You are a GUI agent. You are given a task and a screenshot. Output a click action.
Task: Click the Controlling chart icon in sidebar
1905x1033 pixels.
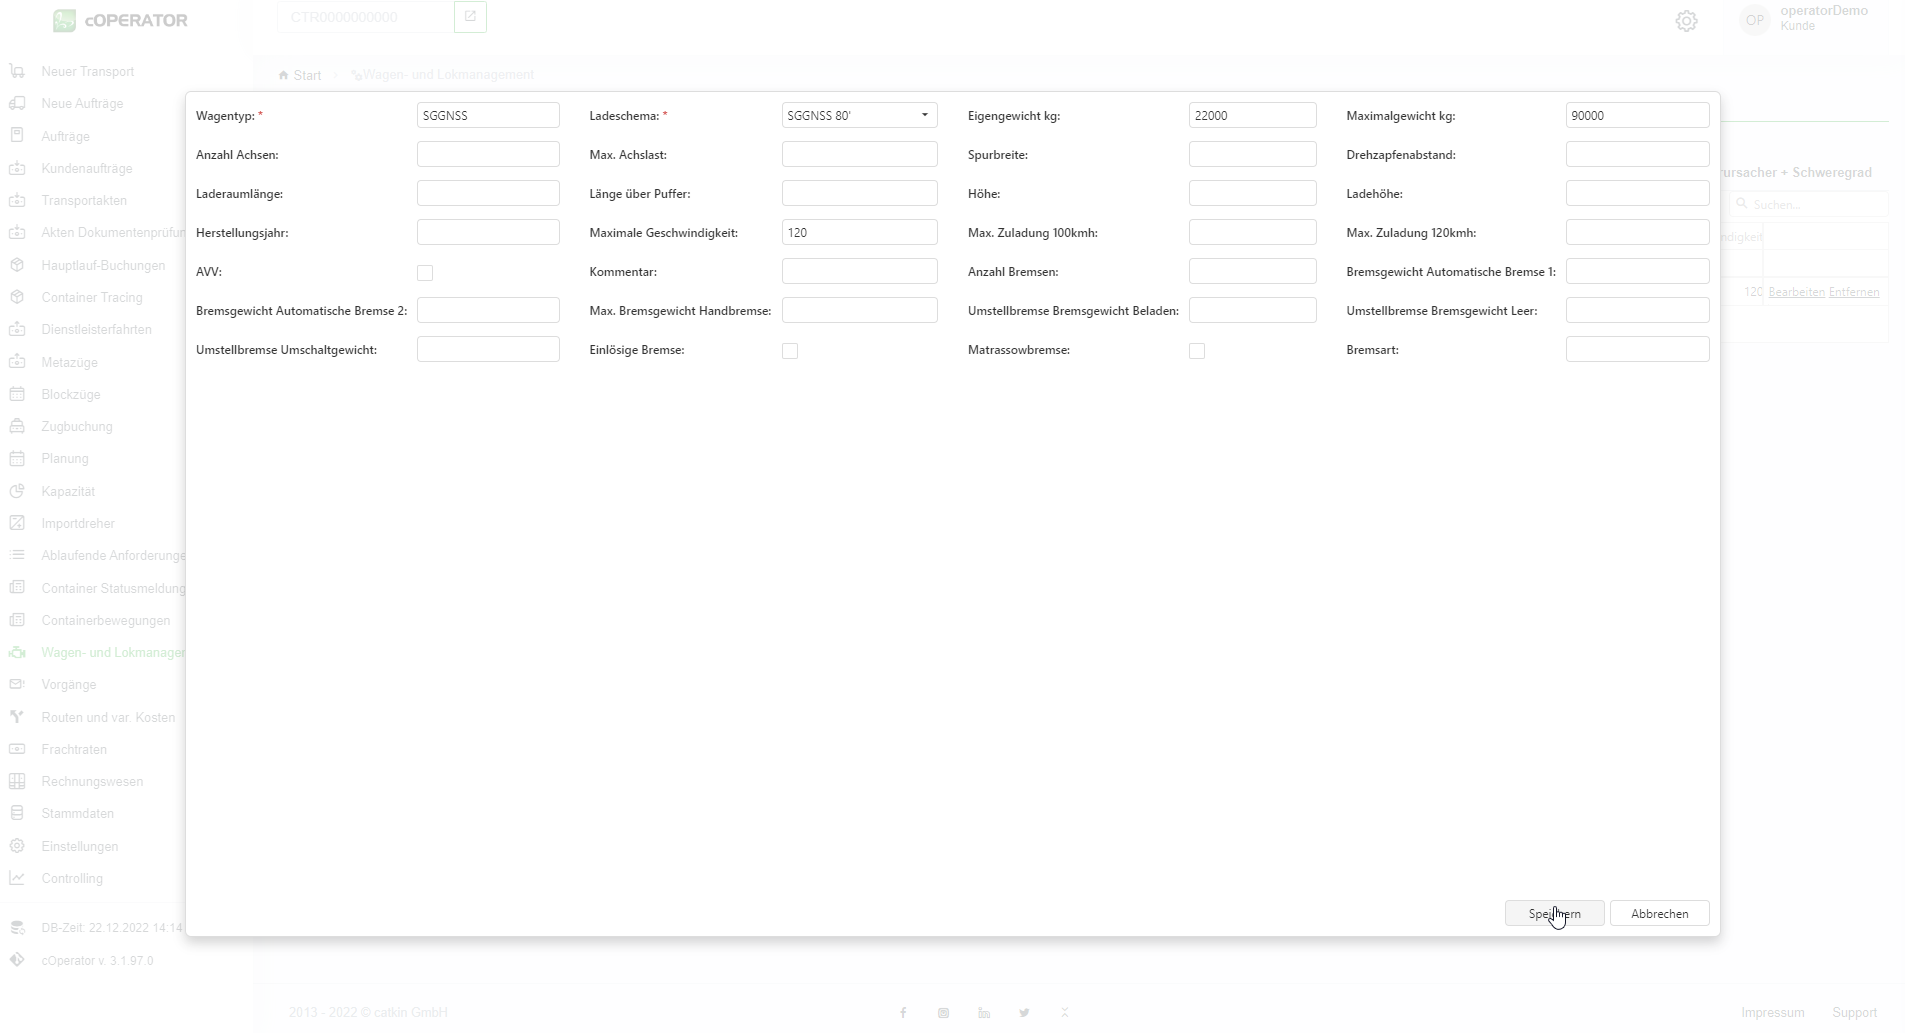tap(17, 878)
